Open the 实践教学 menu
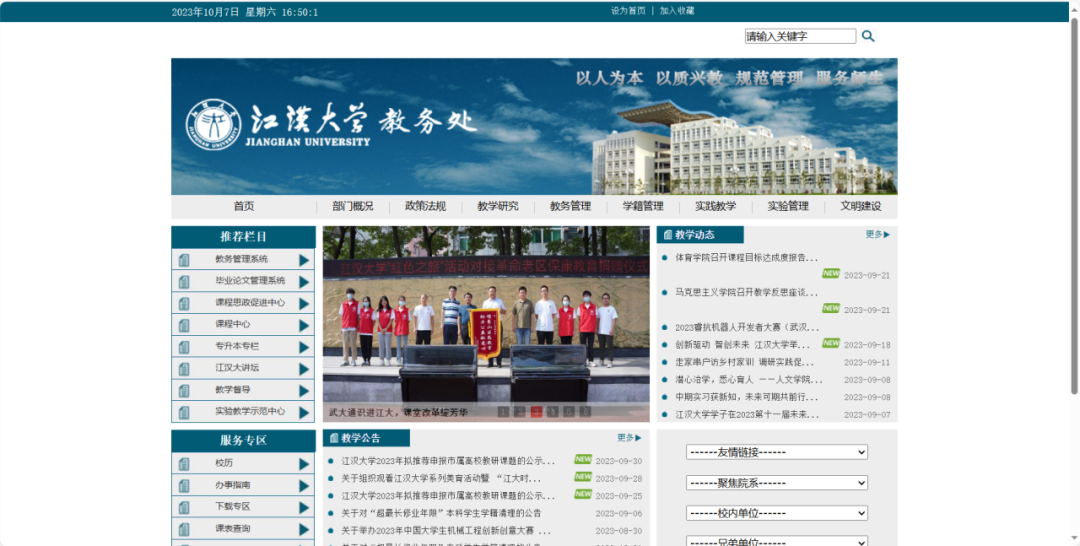This screenshot has height=546, width=1080. 716,206
